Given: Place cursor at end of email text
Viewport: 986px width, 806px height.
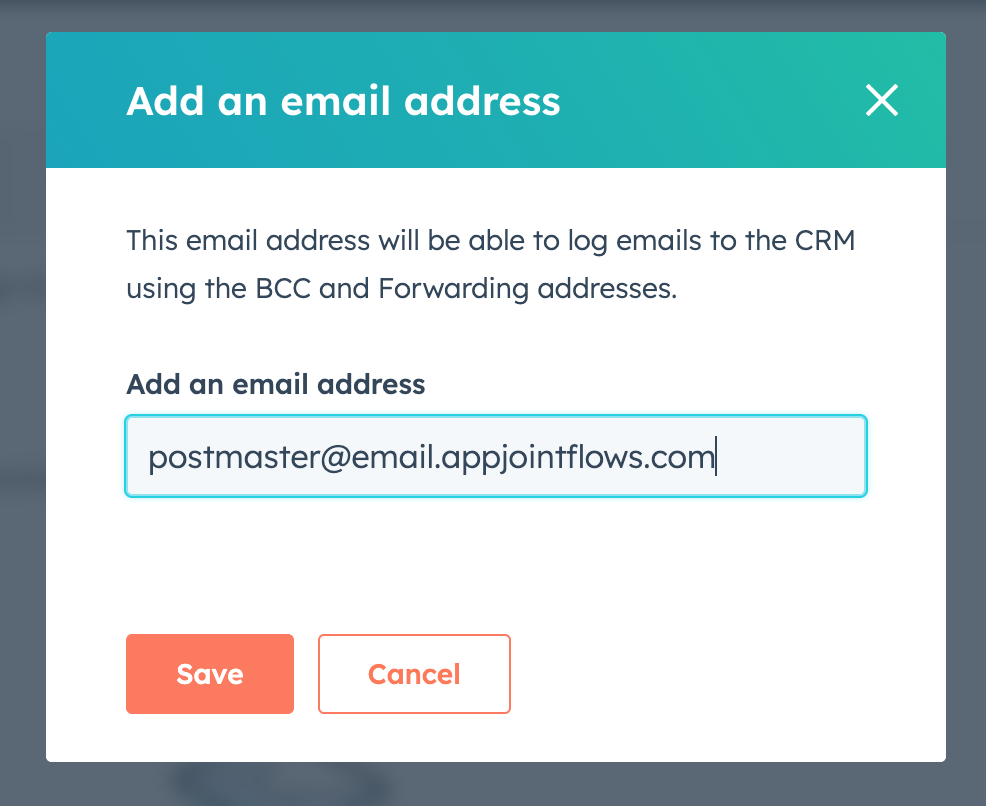Looking at the screenshot, I should pyautogui.click(x=715, y=457).
